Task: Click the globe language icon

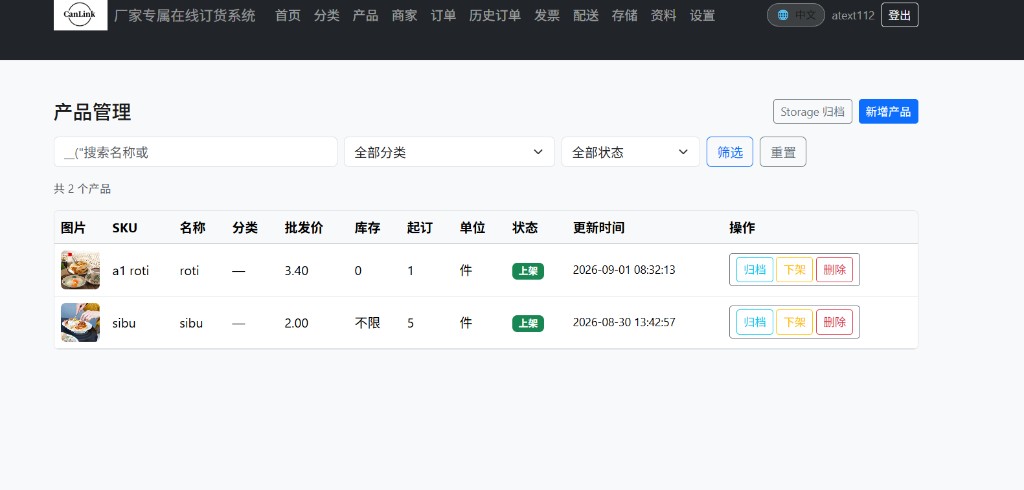Action: (x=783, y=15)
